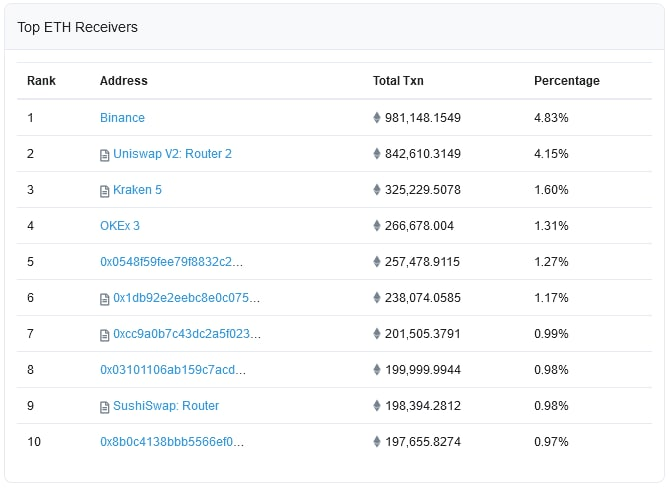Click Ether icon next to 197,655.8274
Image resolution: width=670 pixels, height=490 pixels.
pyautogui.click(x=376, y=441)
